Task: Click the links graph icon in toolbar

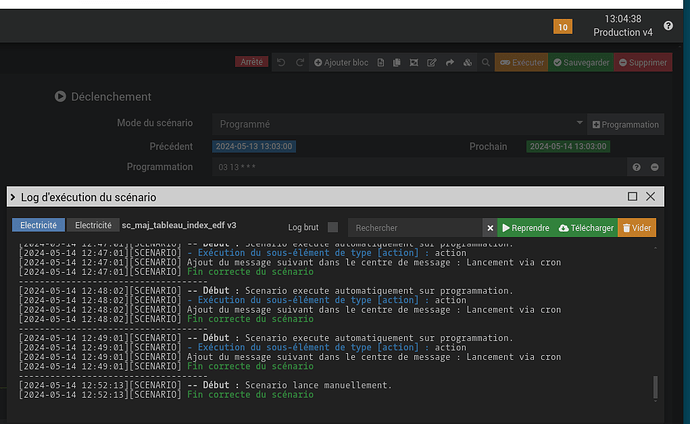Action: point(414,62)
